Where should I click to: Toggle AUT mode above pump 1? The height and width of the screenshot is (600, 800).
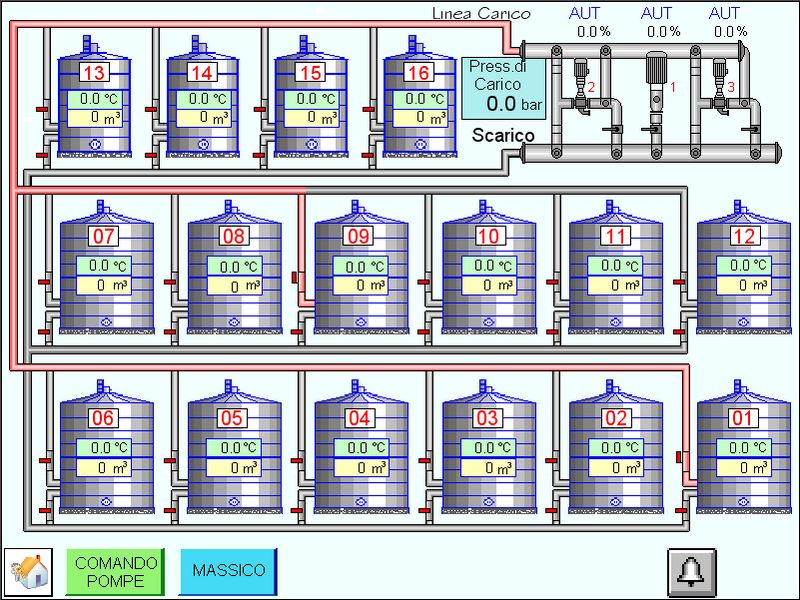(656, 13)
